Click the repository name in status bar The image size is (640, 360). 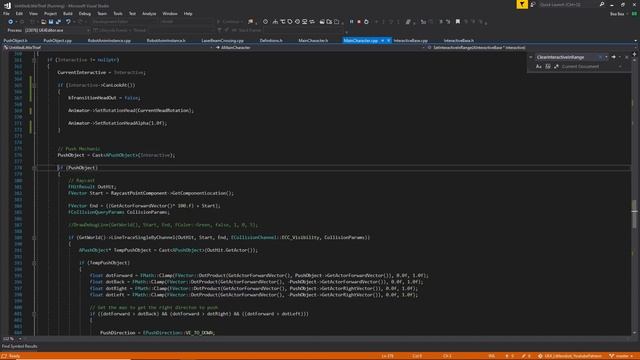click(x=569, y=356)
